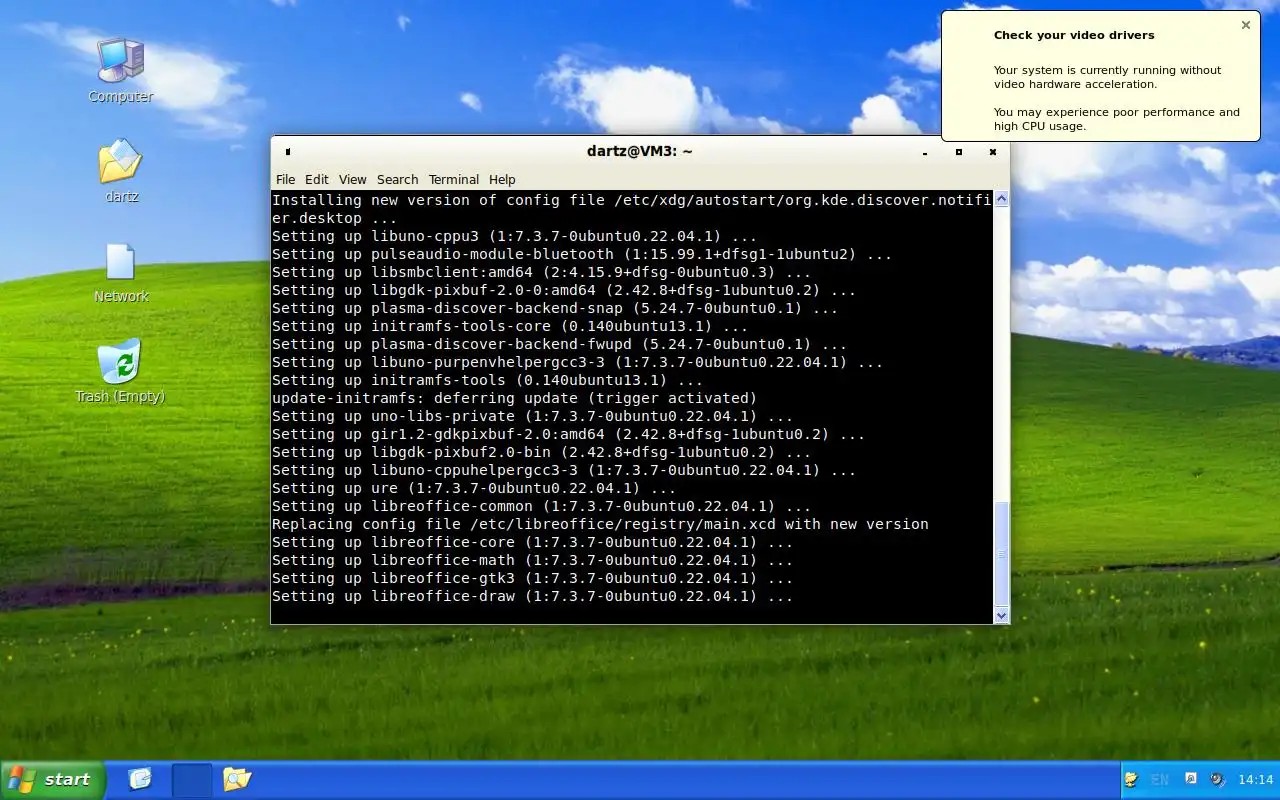
Task: Maximize the dartz@VM3 terminal window
Action: [x=959, y=152]
